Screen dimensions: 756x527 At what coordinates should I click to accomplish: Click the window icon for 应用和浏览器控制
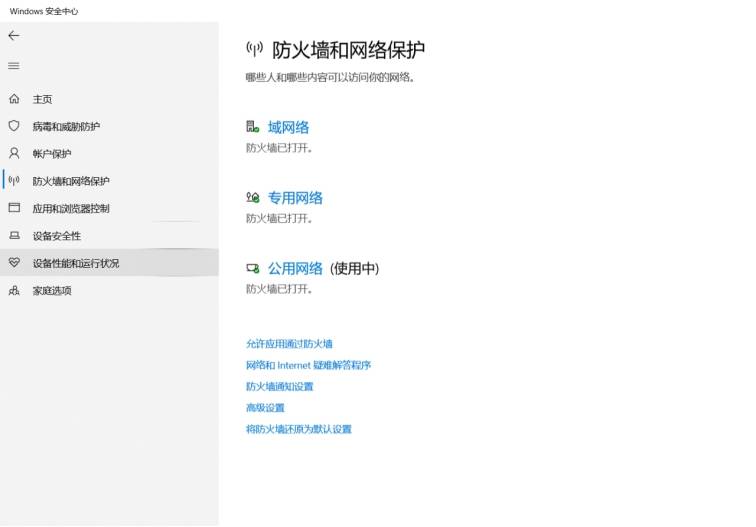14,208
